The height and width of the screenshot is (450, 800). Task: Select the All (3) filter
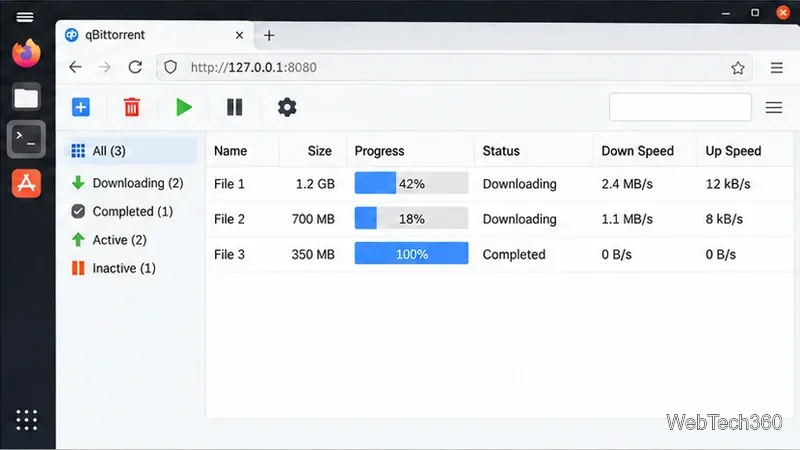pos(130,151)
